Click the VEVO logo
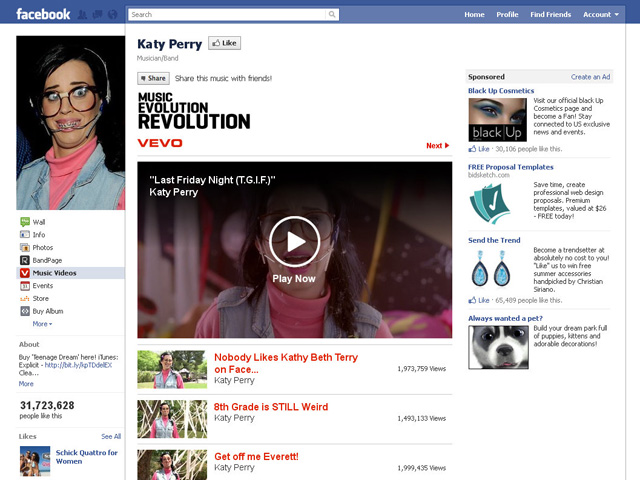640x480 pixels. pos(160,143)
